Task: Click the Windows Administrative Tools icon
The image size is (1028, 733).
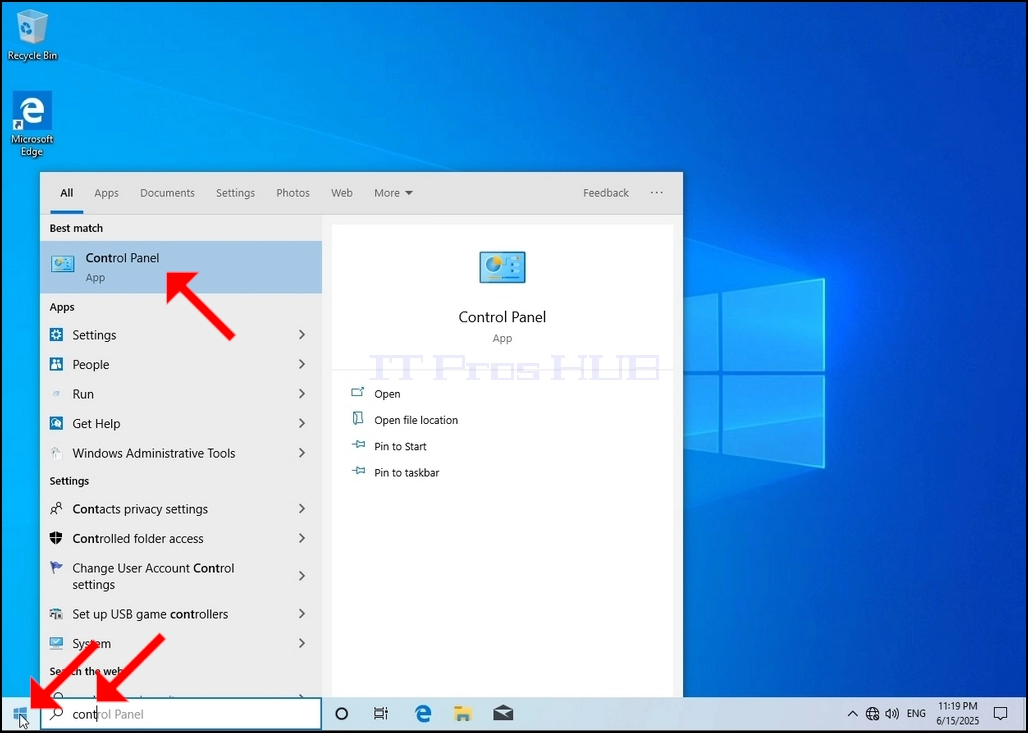Action: click(56, 452)
